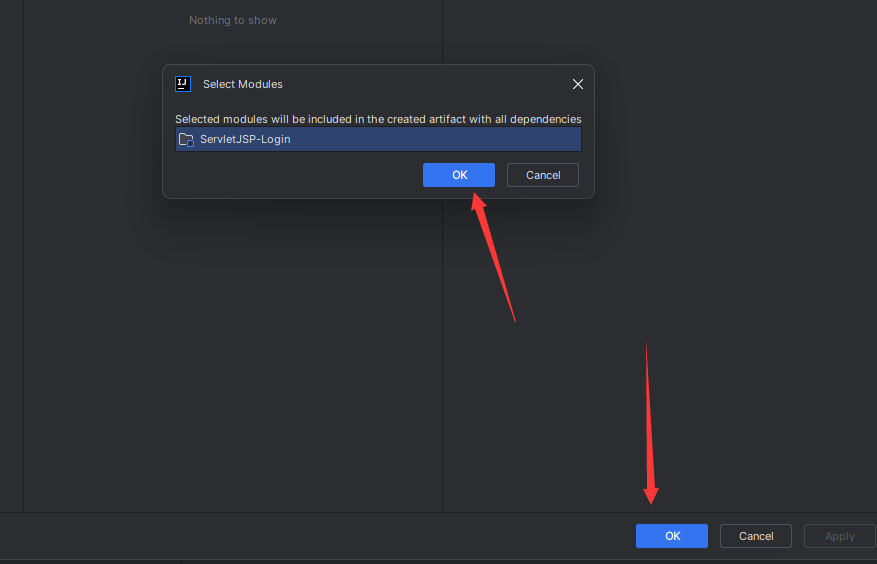This screenshot has width=877, height=564.
Task: Click the divider right of the "Nothing to show" panel
Action: pos(442,350)
